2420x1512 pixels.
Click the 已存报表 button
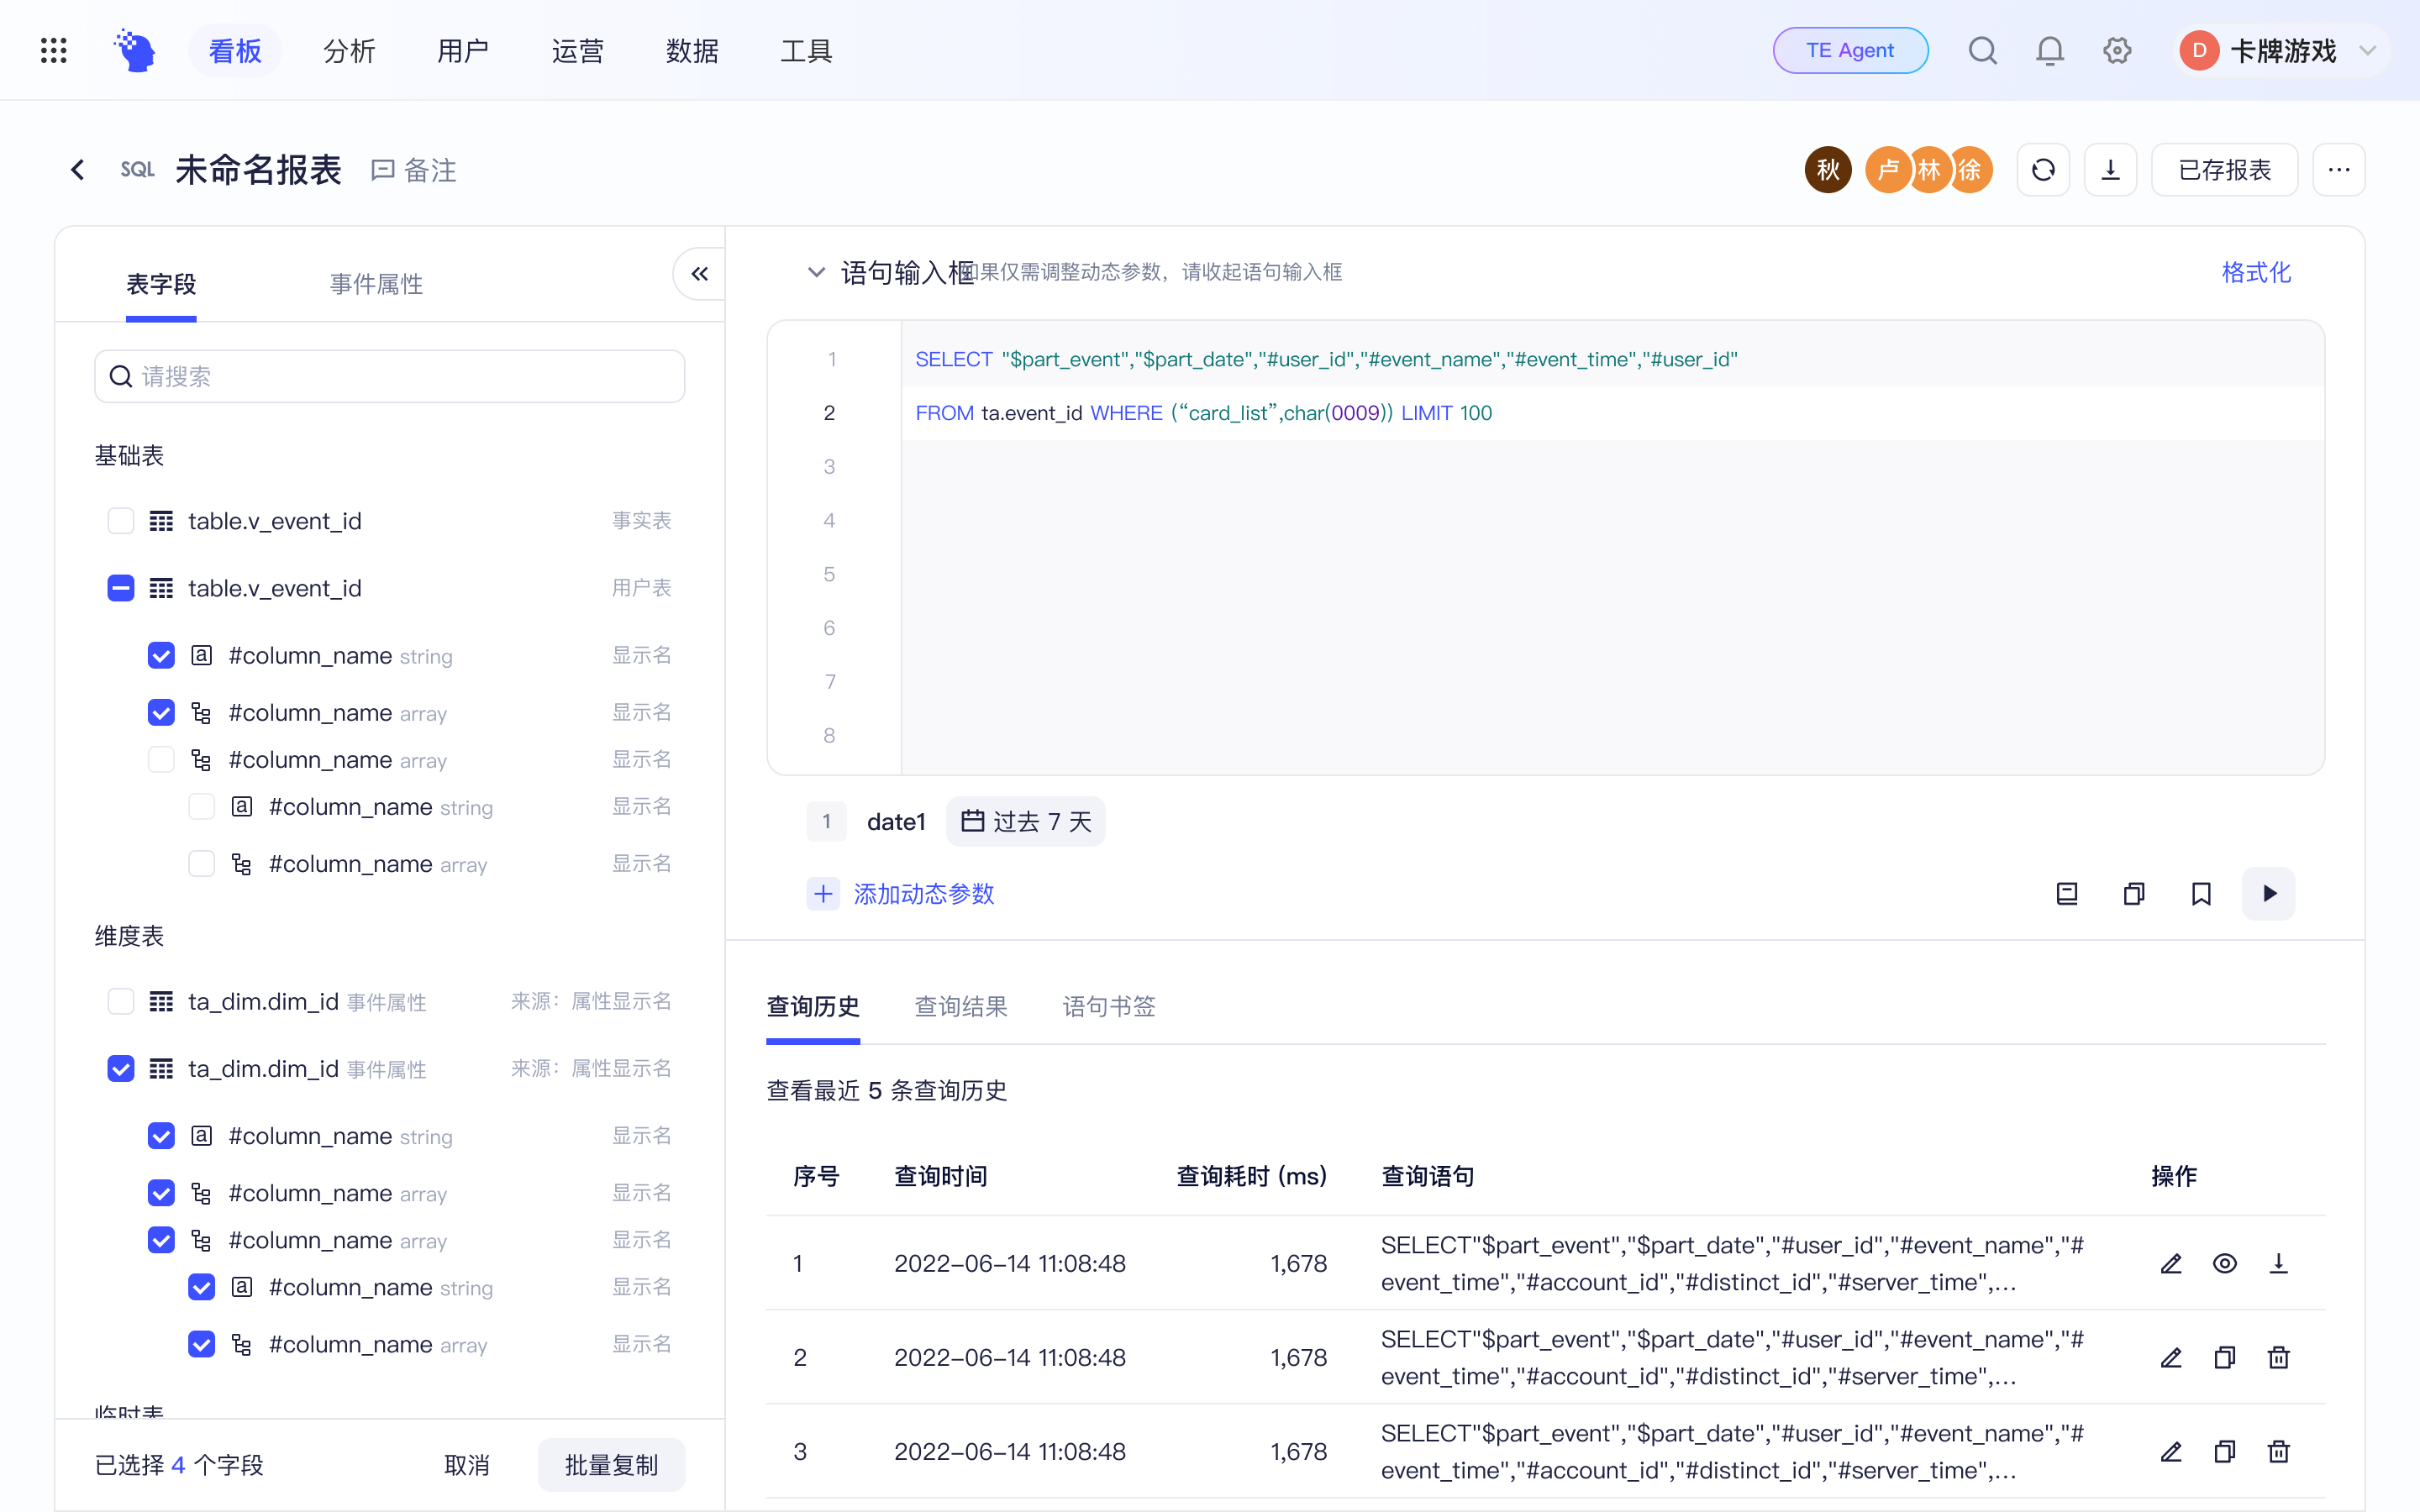[x=2224, y=170]
